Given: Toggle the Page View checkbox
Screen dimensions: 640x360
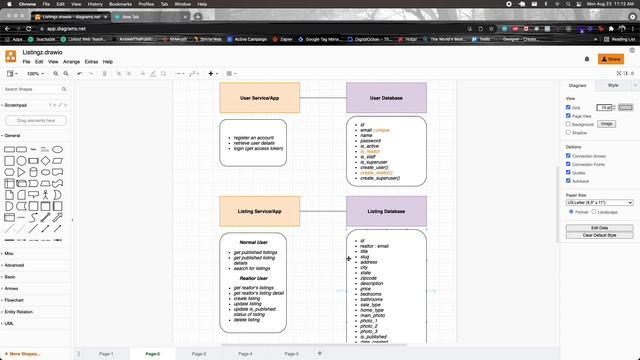Looking at the screenshot, I should pos(568,116).
